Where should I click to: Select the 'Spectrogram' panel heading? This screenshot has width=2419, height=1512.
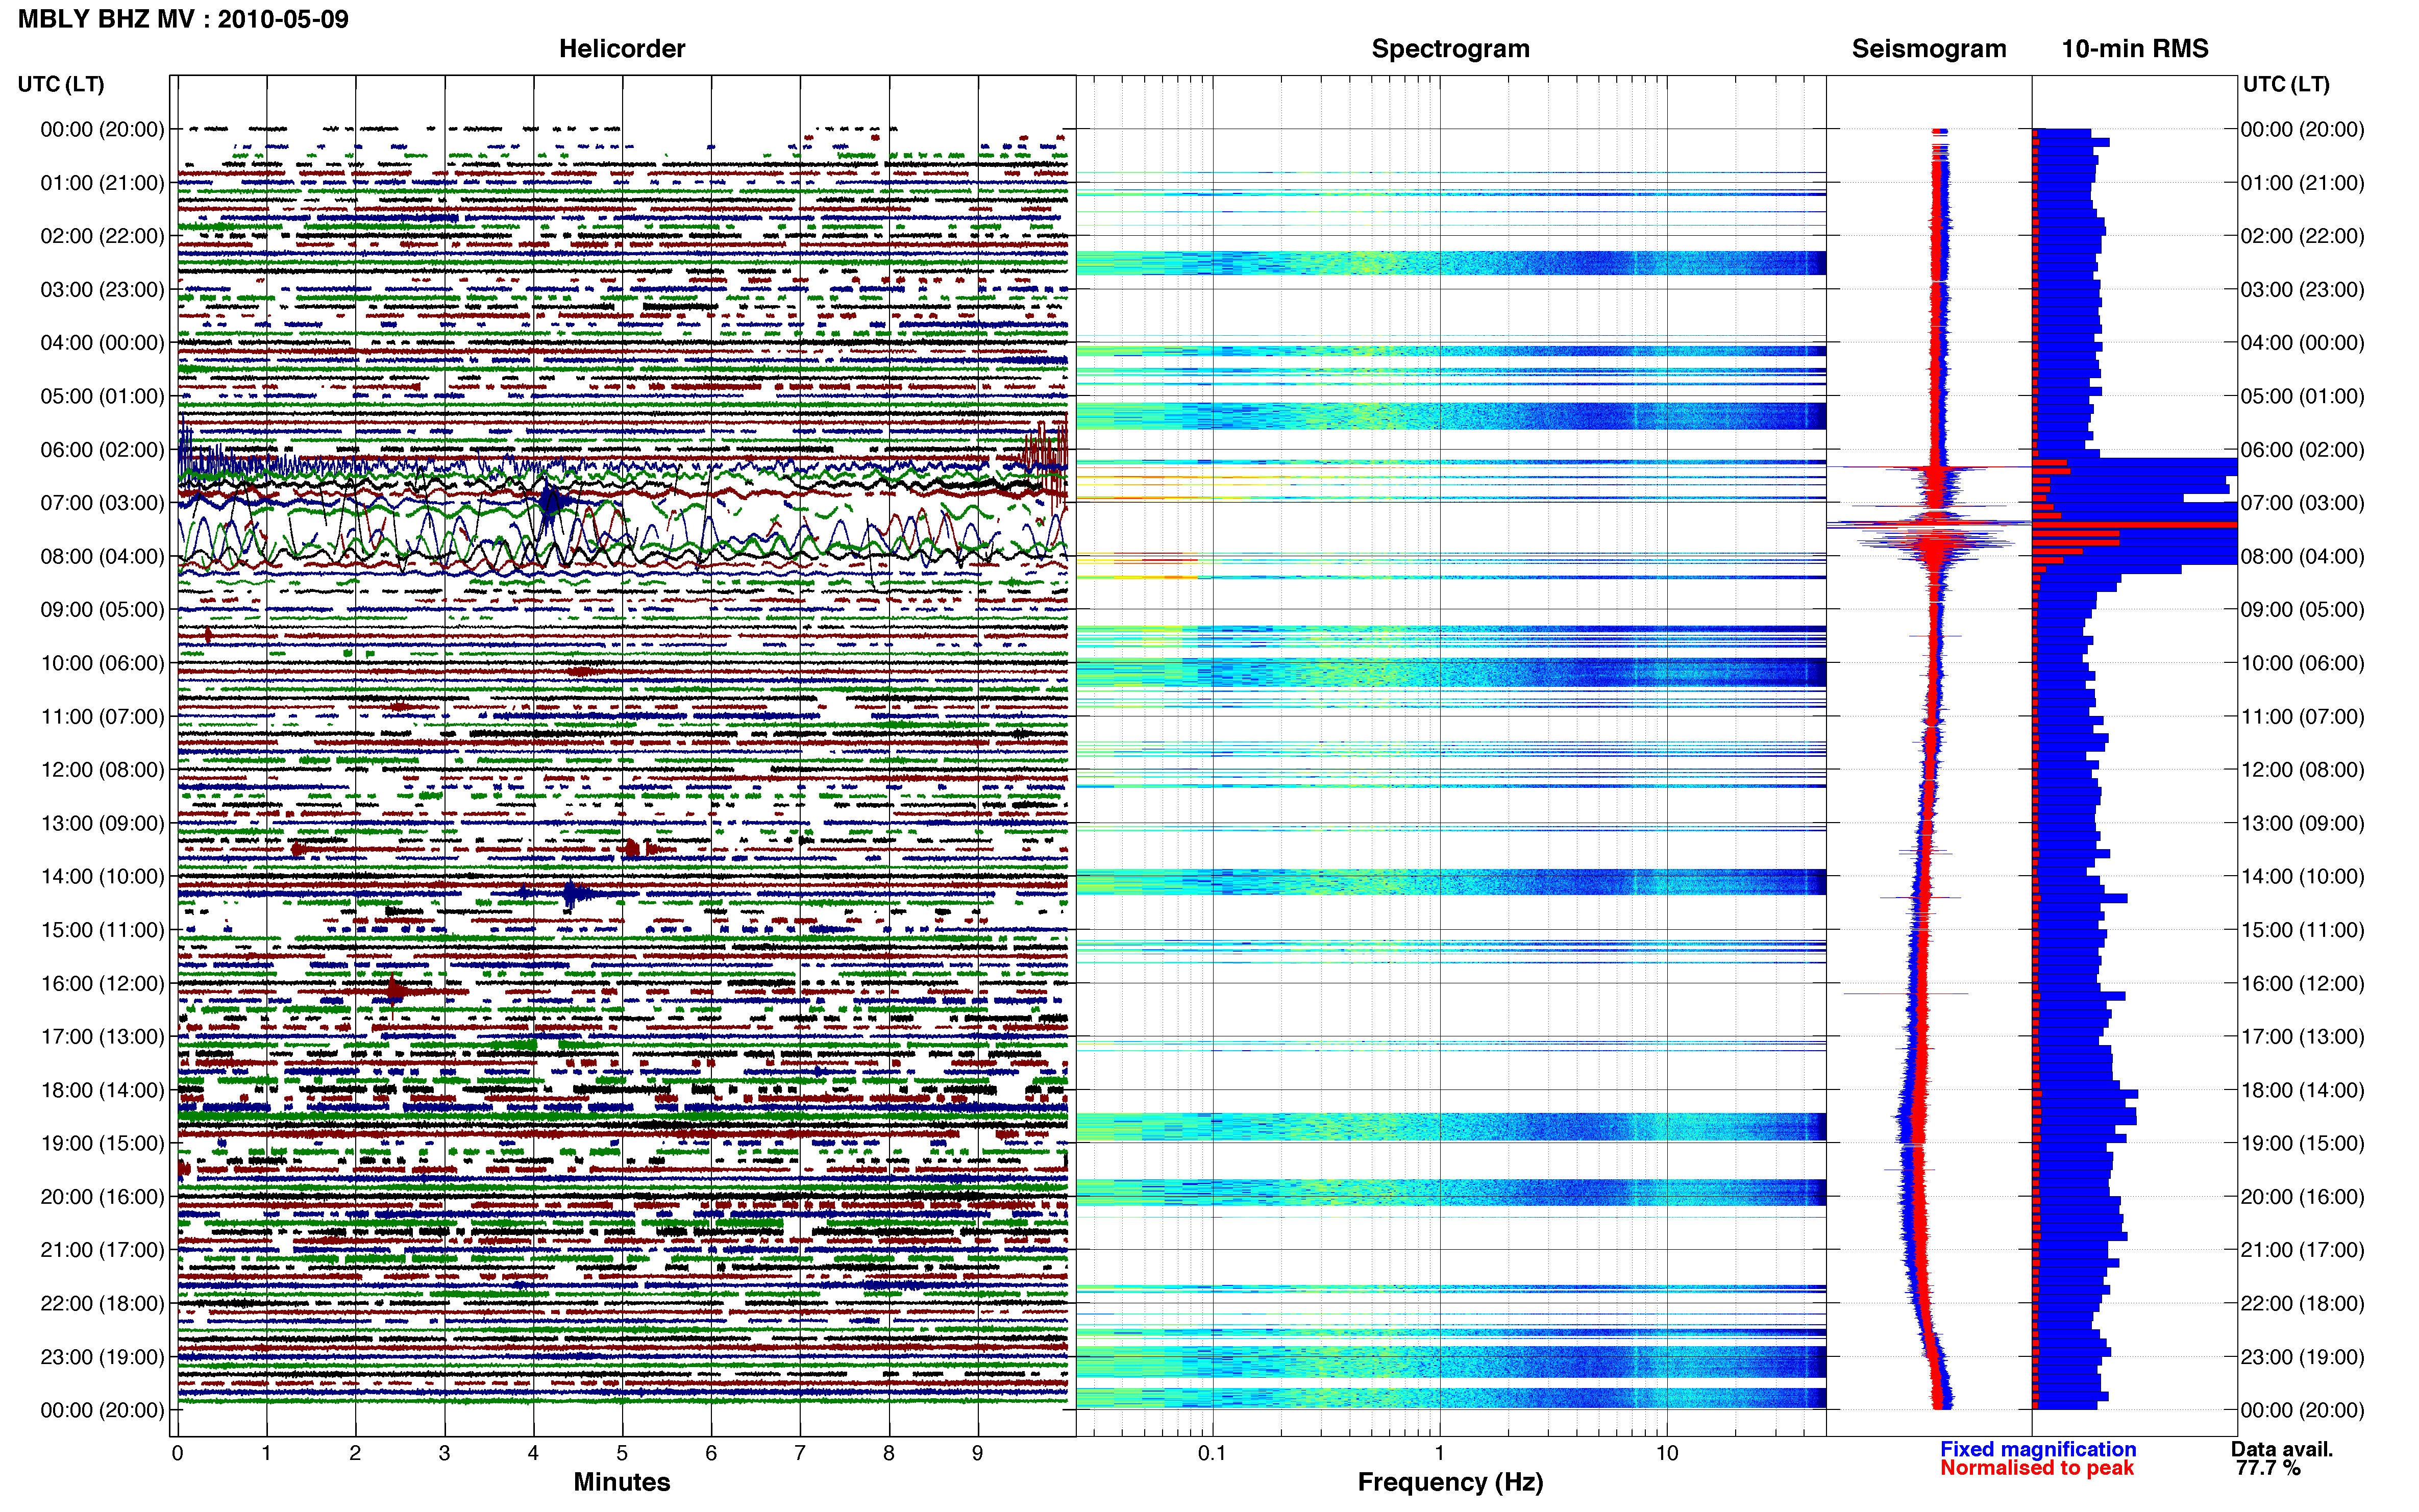[x=1450, y=48]
